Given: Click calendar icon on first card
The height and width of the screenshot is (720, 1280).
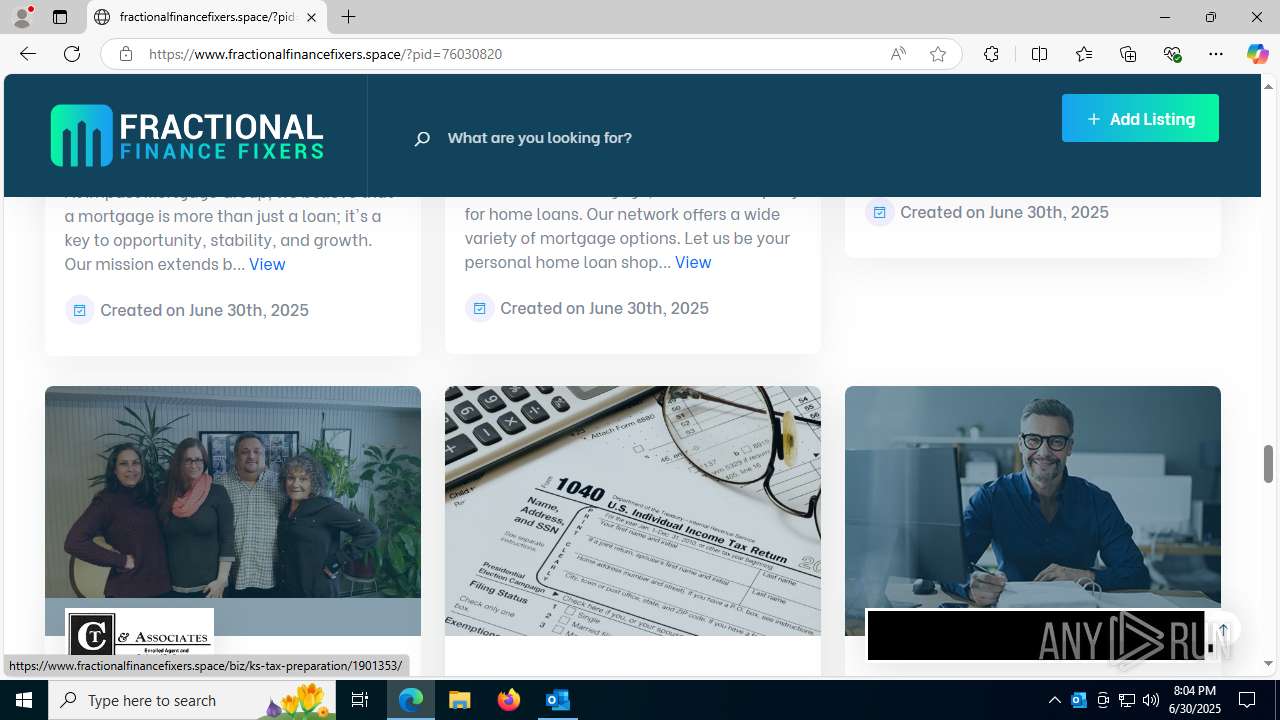Looking at the screenshot, I should click(x=79, y=310).
